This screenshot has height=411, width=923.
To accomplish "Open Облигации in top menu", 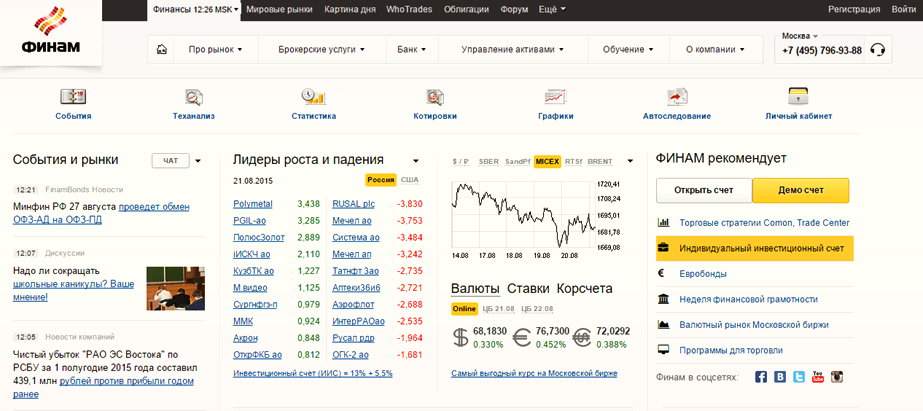I will click(x=466, y=9).
